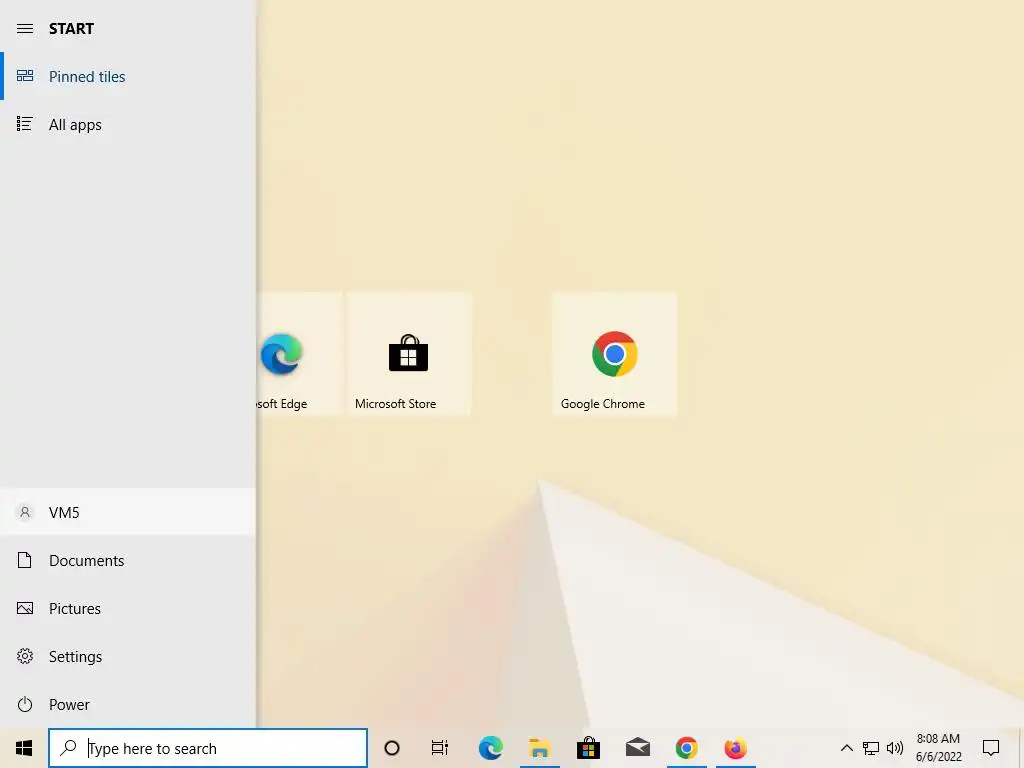Open Chrome from the taskbar

coord(686,748)
